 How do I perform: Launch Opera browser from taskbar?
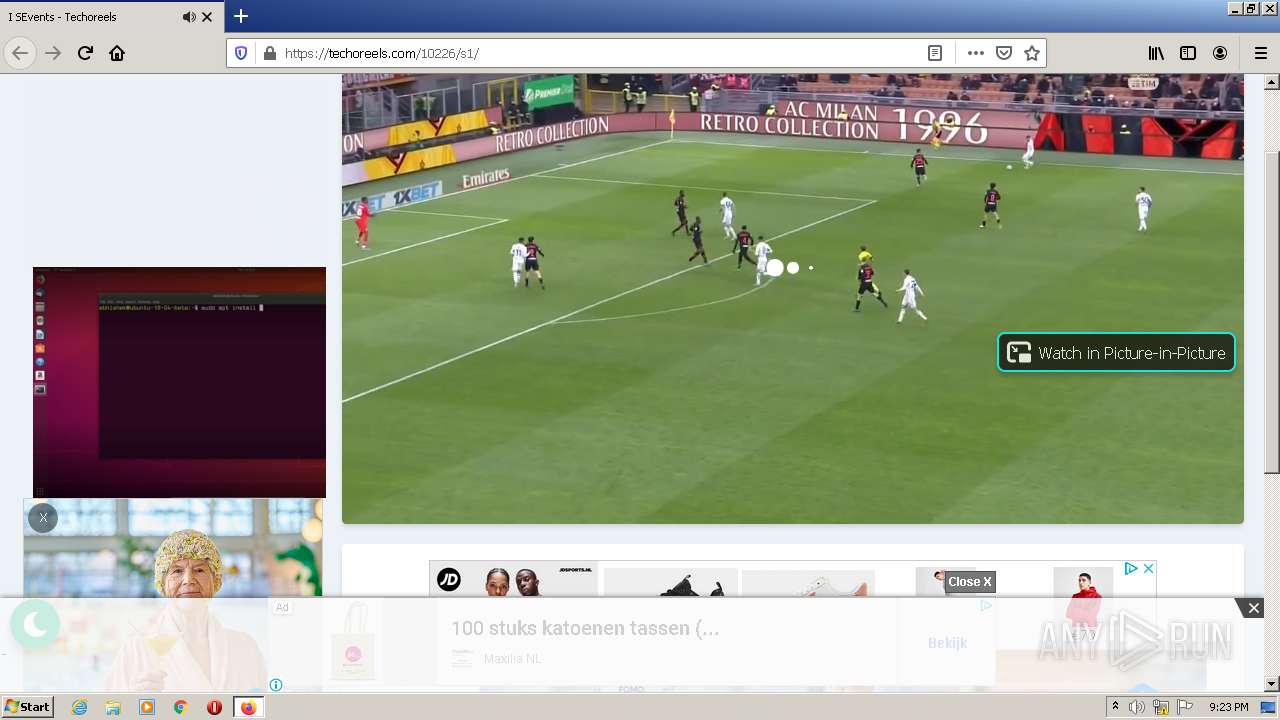214,707
